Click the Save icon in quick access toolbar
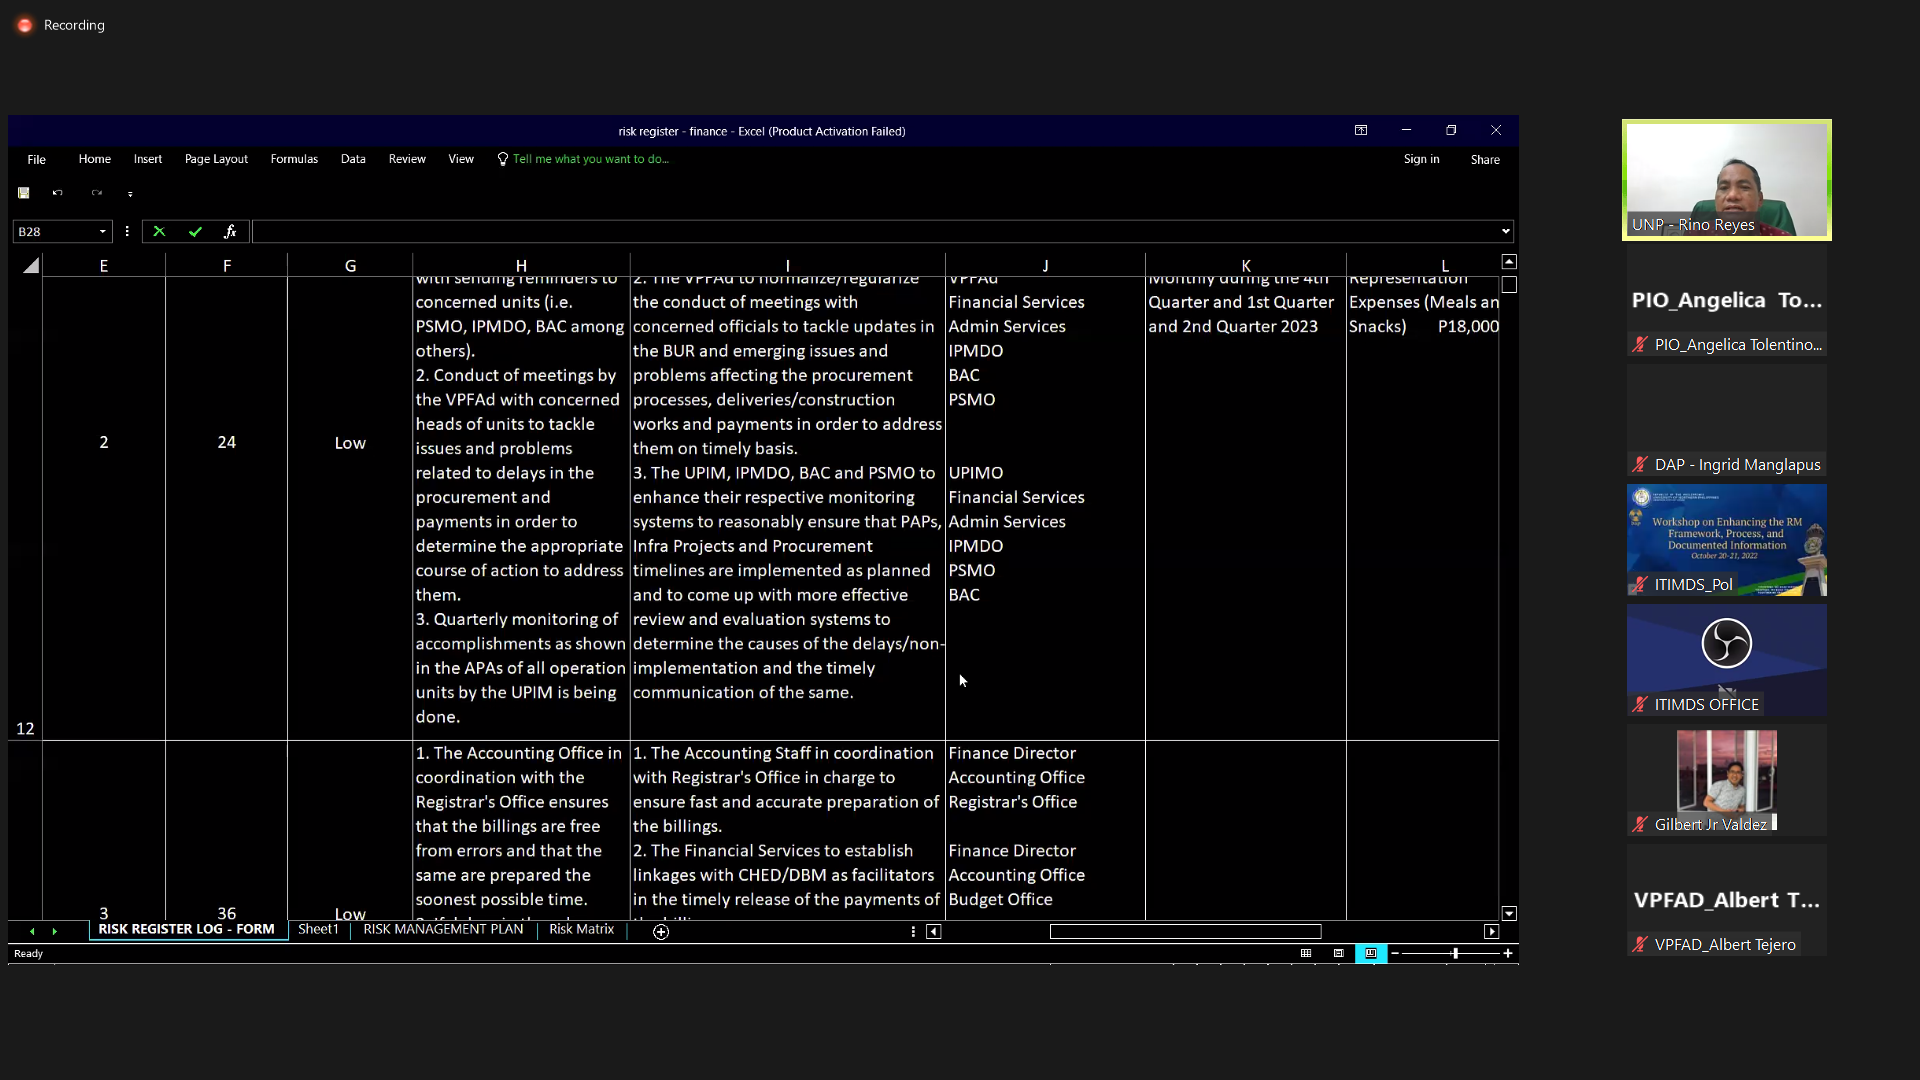Image resolution: width=1920 pixels, height=1080 pixels. click(24, 193)
